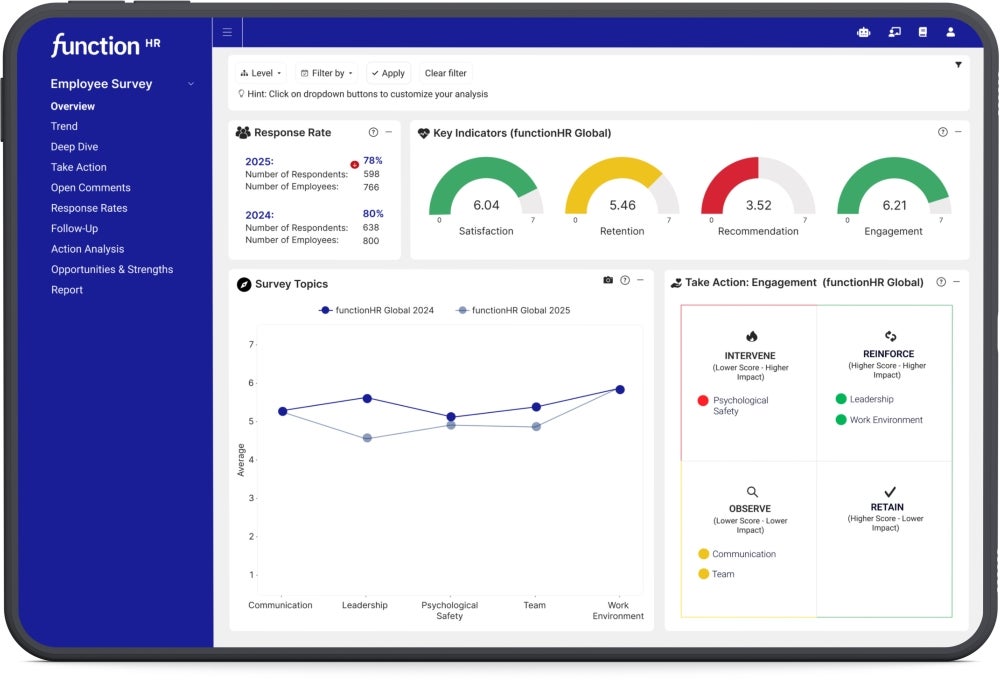Open help for Take Action panel
1000x682 pixels.
click(941, 282)
